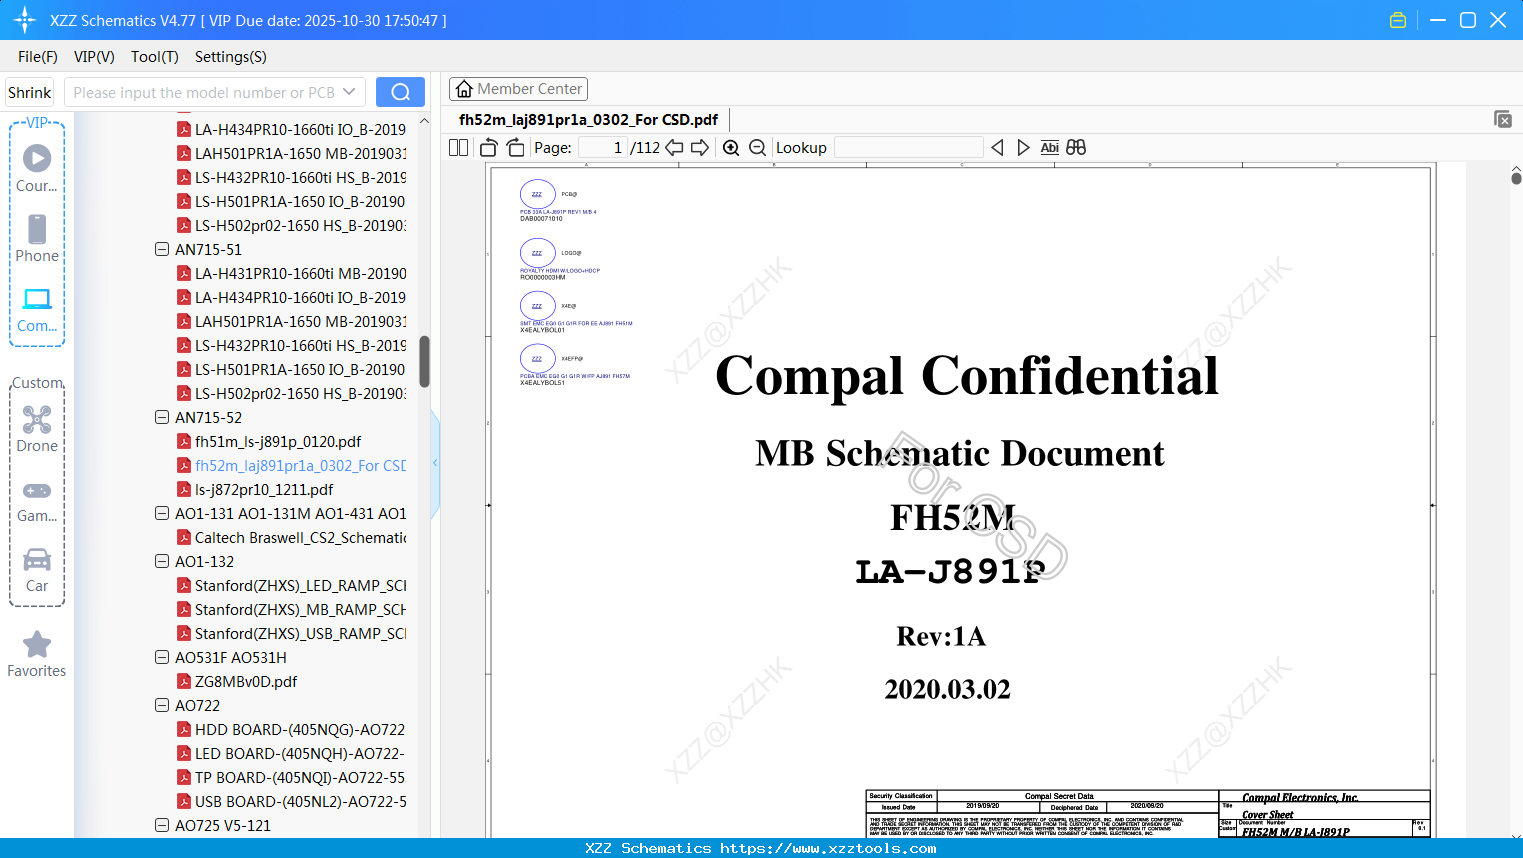The width and height of the screenshot is (1523, 858).
Task: Select the fh52m_laj891pr1a_0302_For CSD.pdf tab
Action: pos(589,120)
